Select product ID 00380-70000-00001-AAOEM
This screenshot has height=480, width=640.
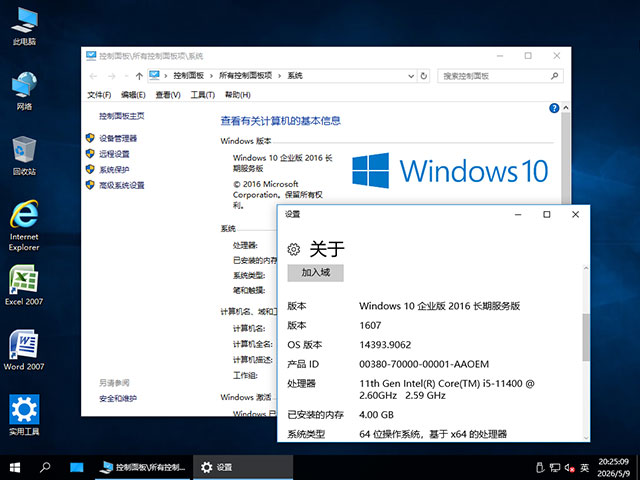coord(424,364)
